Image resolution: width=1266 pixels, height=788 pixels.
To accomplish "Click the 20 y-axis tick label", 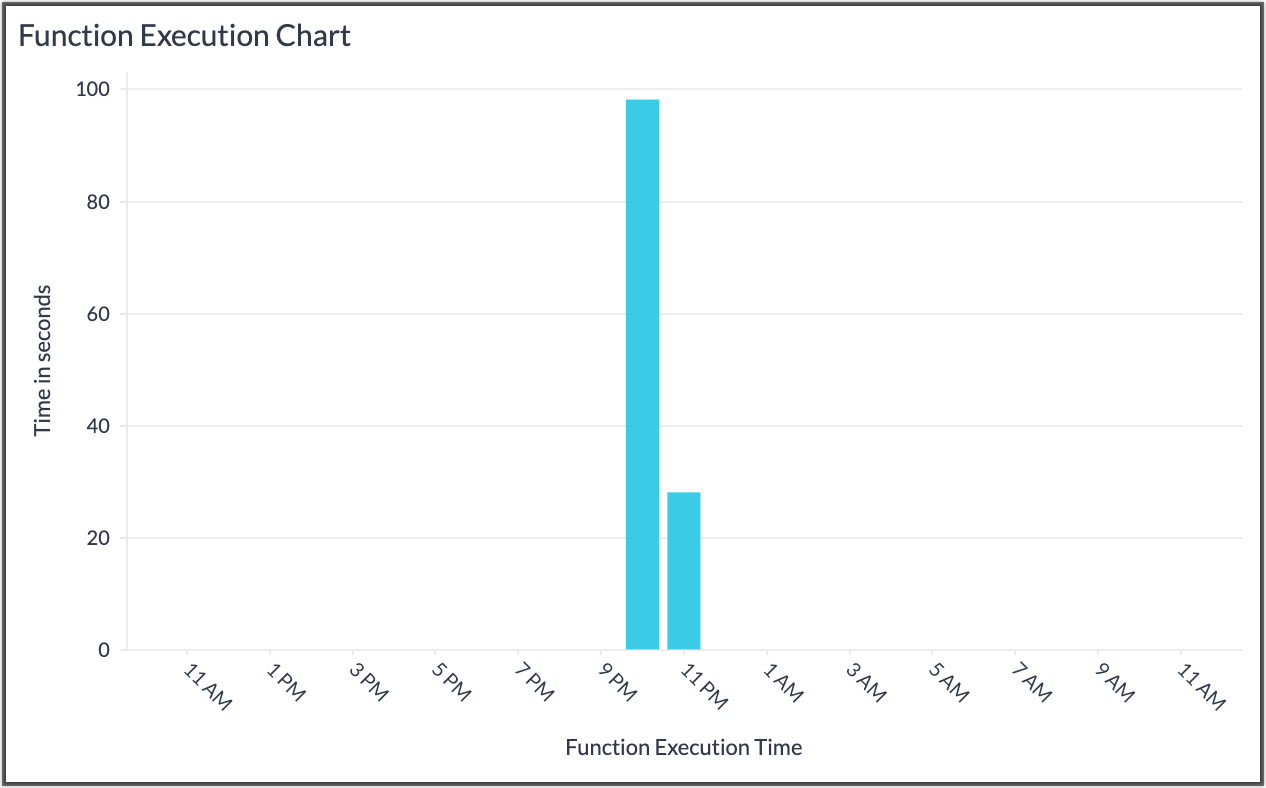I will click(x=98, y=538).
